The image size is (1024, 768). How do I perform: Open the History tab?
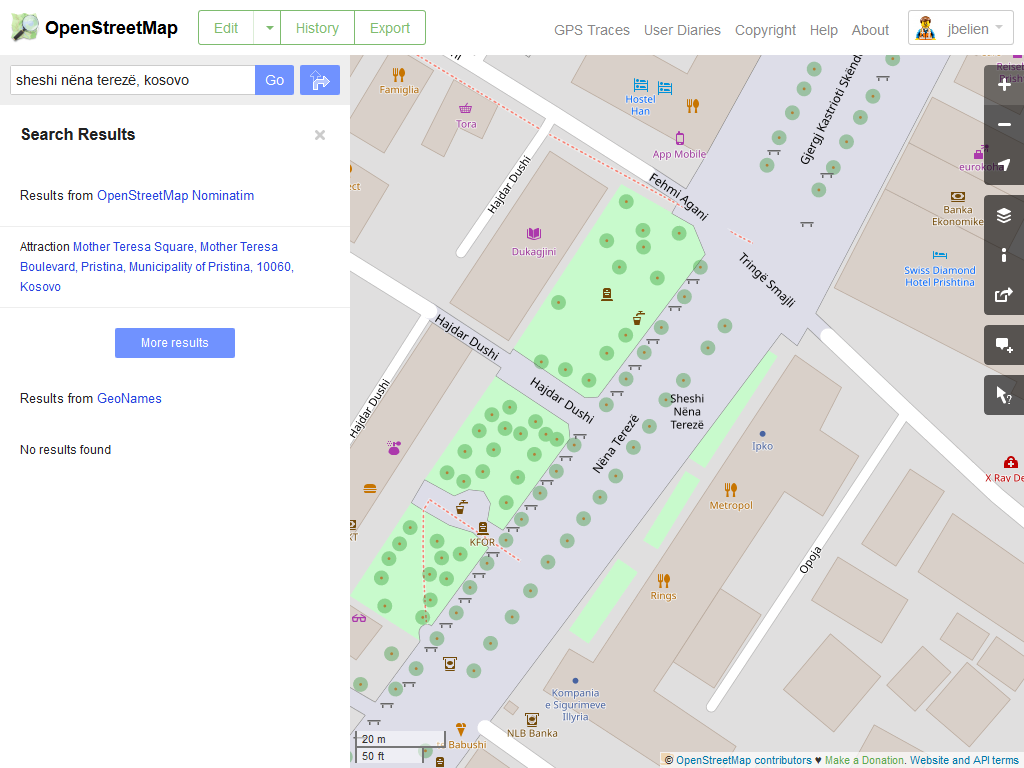[317, 28]
